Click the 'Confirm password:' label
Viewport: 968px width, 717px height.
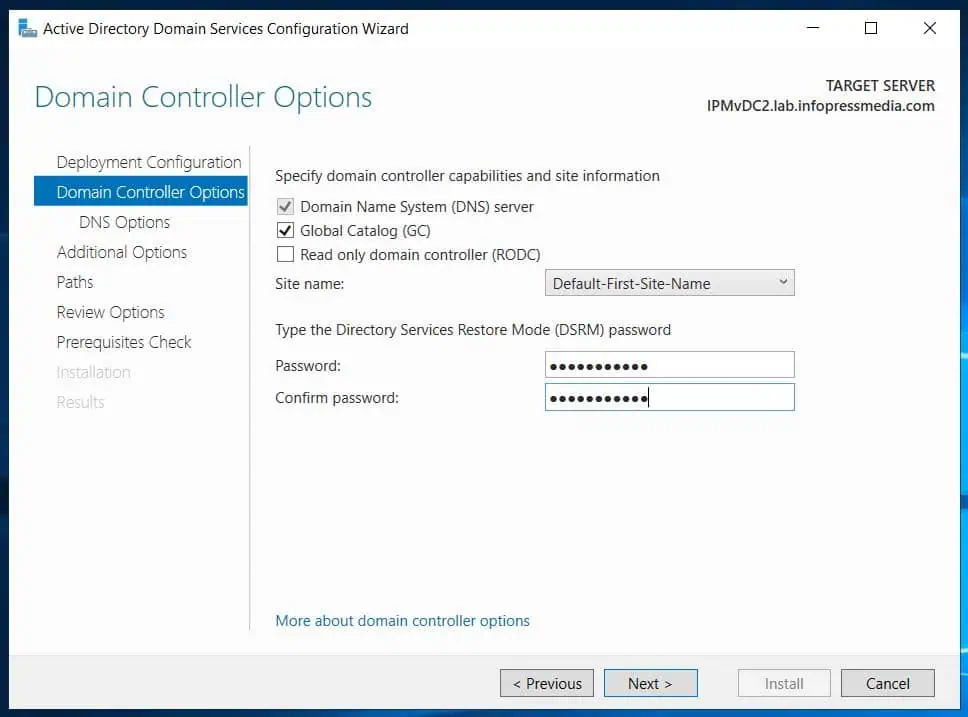[337, 398]
